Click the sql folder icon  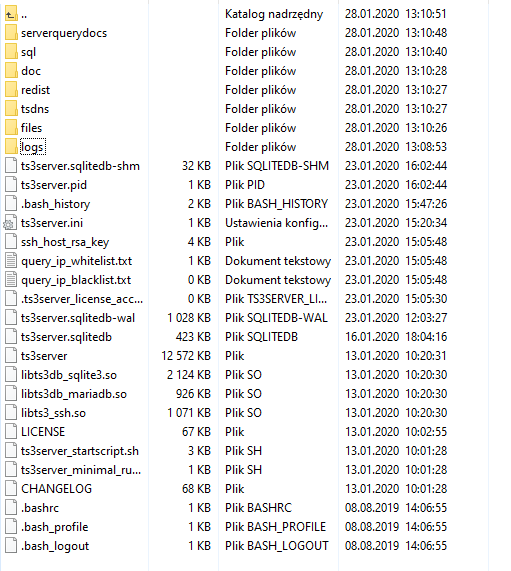point(11,52)
